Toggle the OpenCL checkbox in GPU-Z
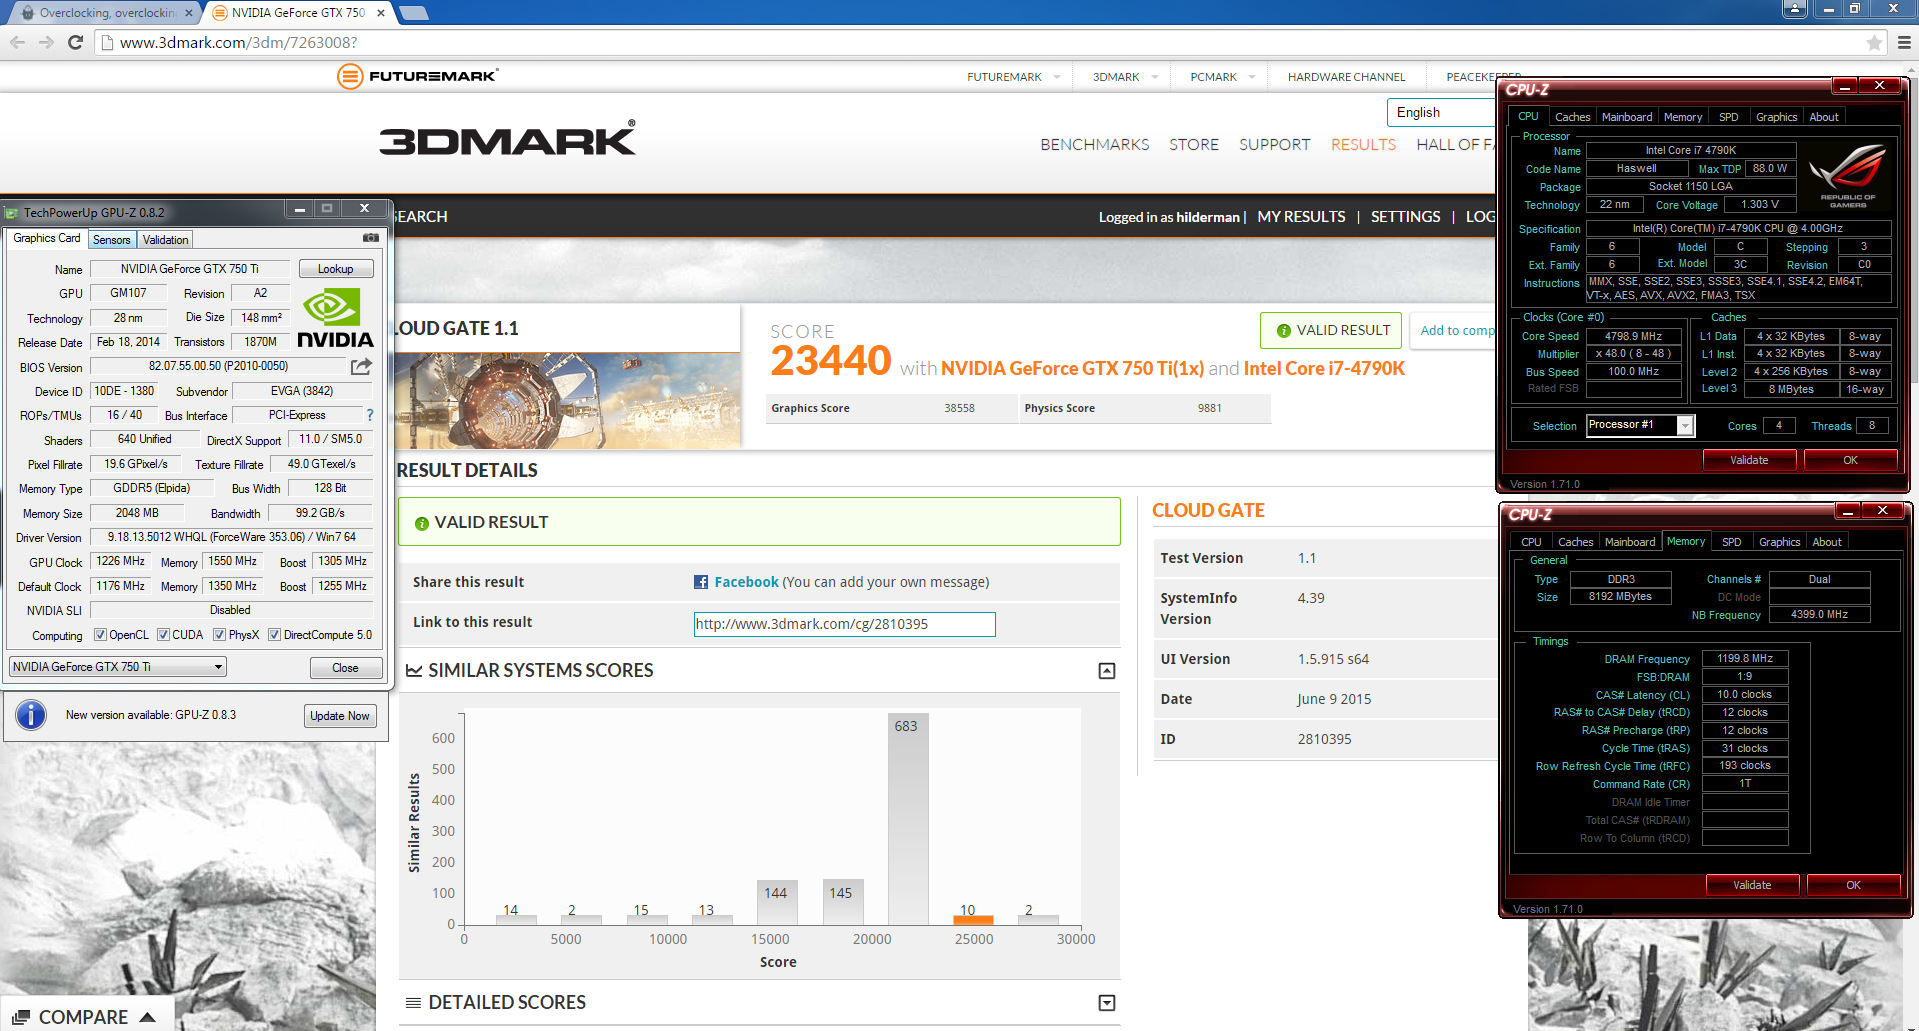Image resolution: width=1919 pixels, height=1031 pixels. 100,635
